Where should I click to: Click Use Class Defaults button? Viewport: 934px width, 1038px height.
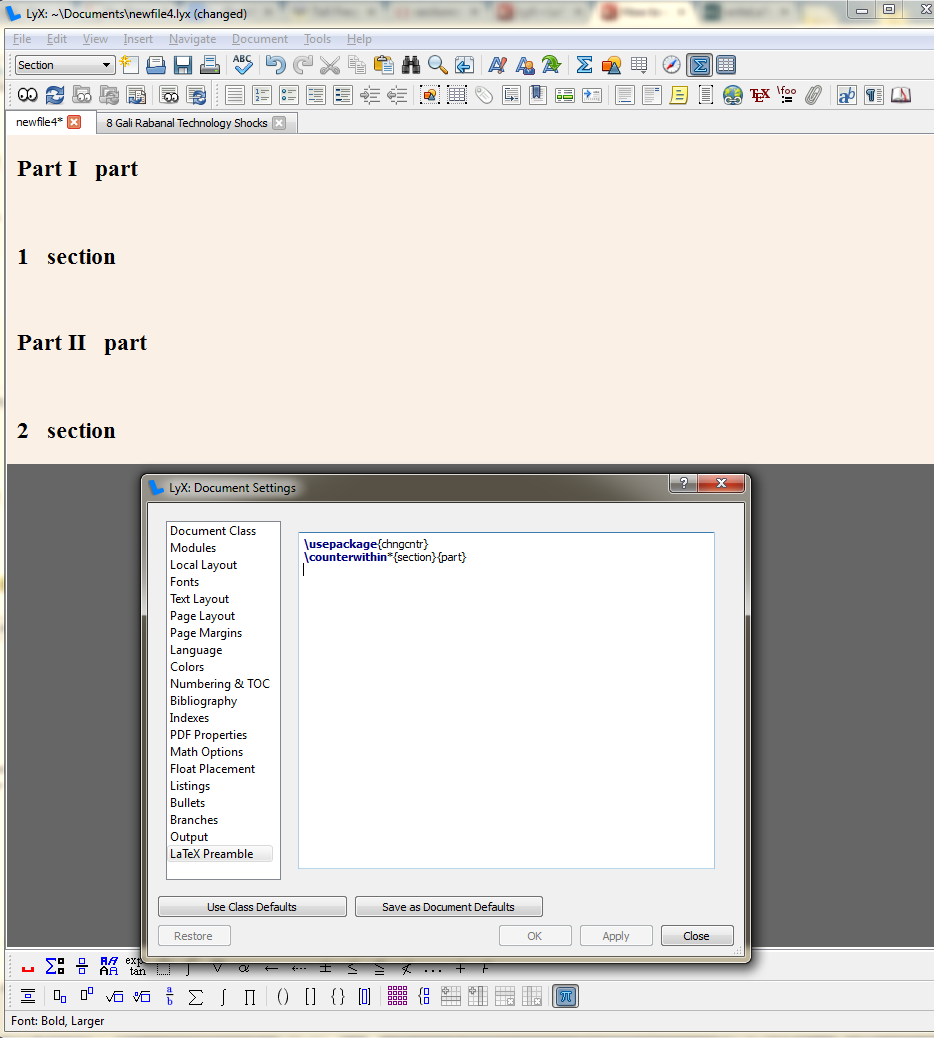click(x=252, y=907)
